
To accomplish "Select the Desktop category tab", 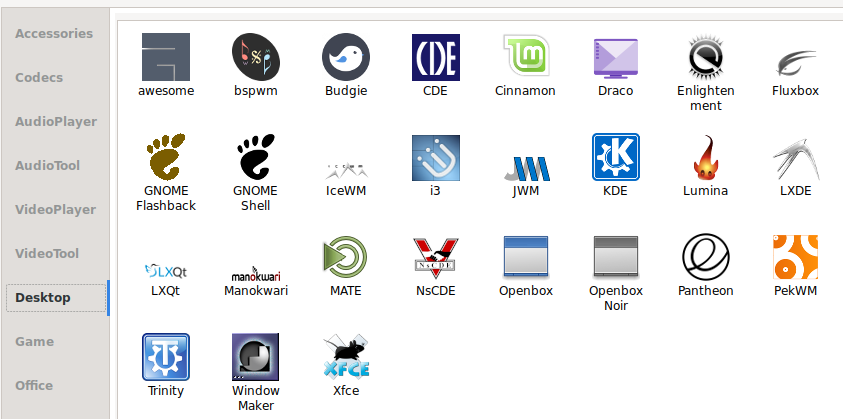I will 56,297.
